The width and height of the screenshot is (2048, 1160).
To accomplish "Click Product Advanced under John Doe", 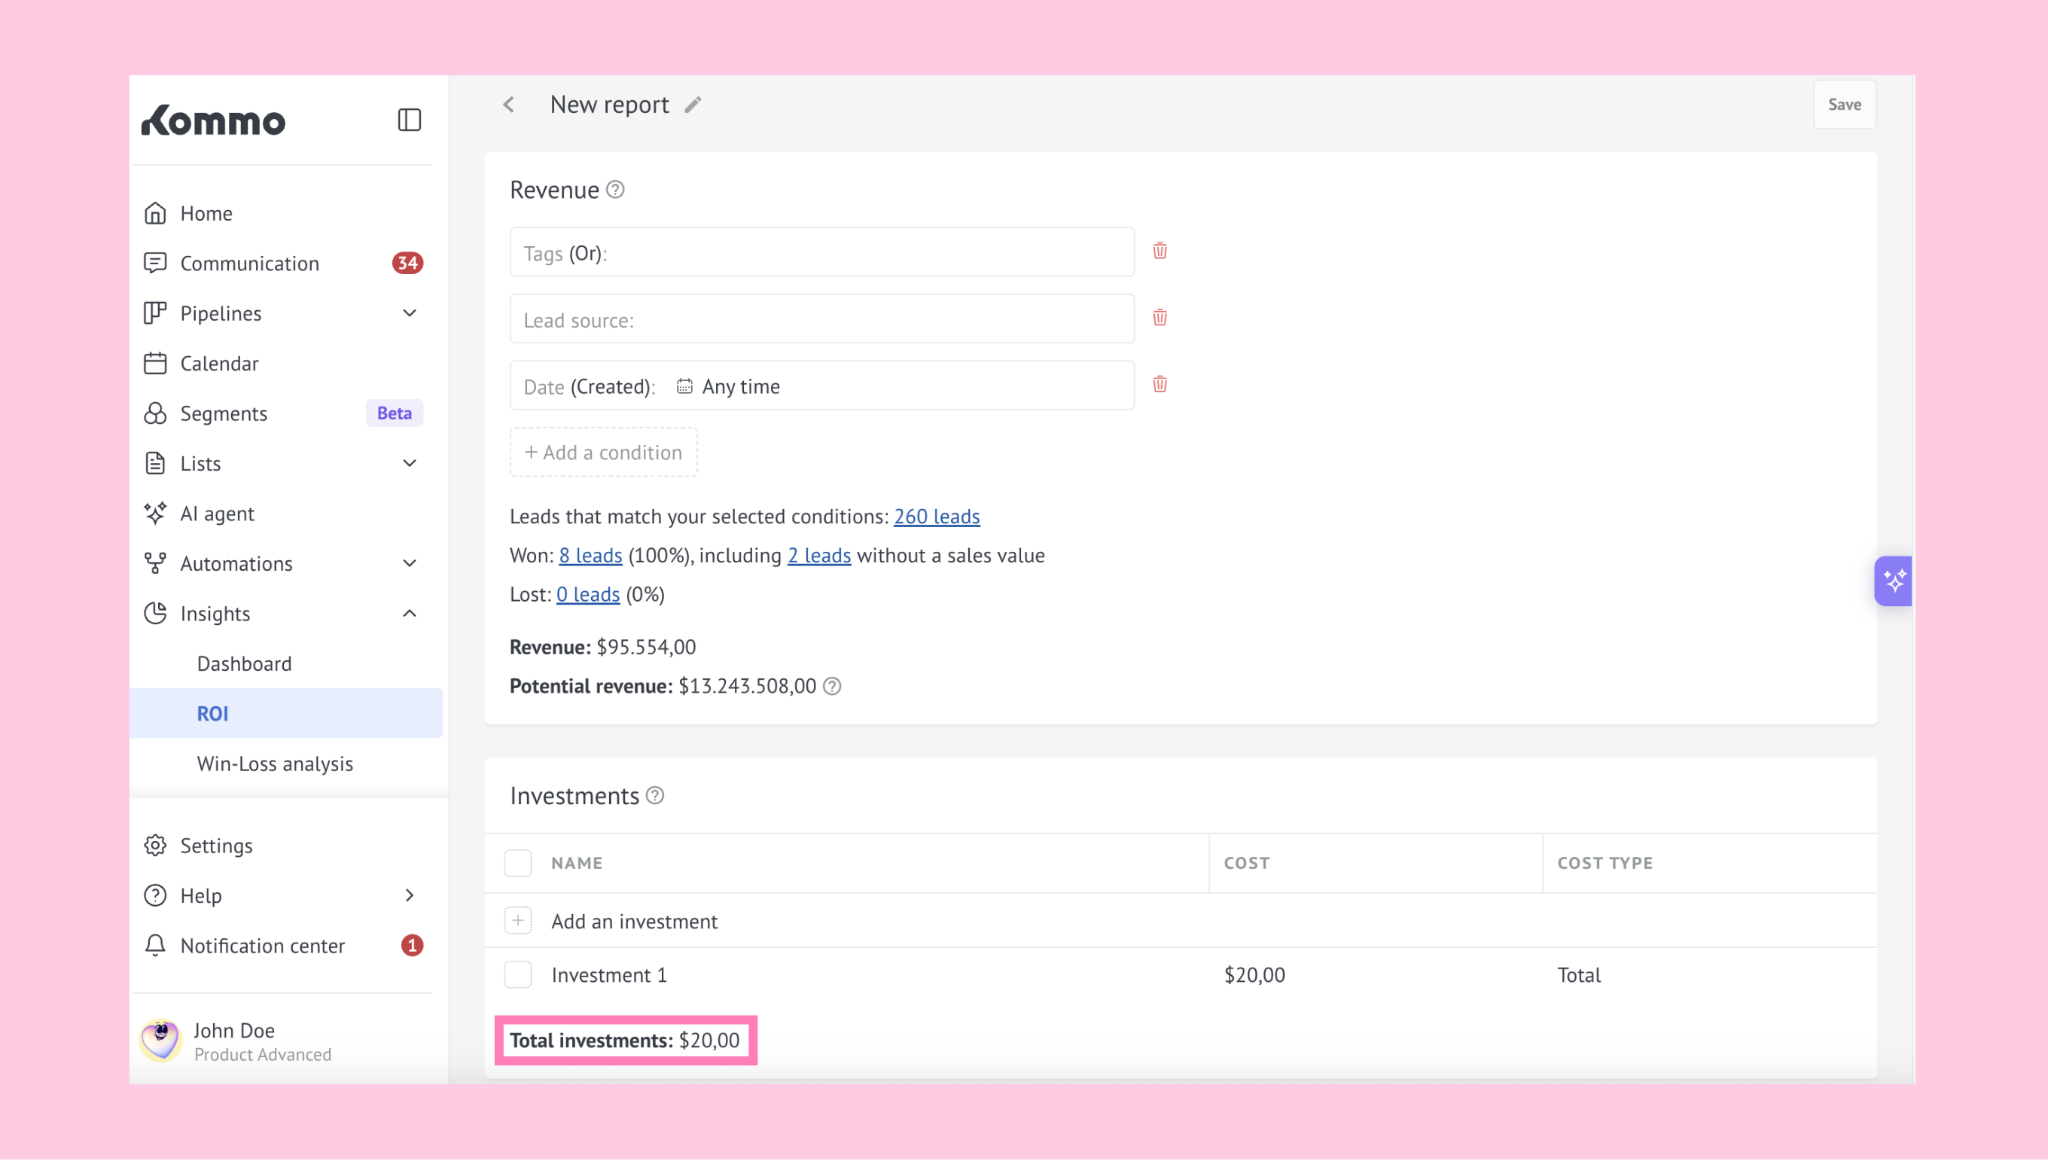I will click(x=263, y=1055).
